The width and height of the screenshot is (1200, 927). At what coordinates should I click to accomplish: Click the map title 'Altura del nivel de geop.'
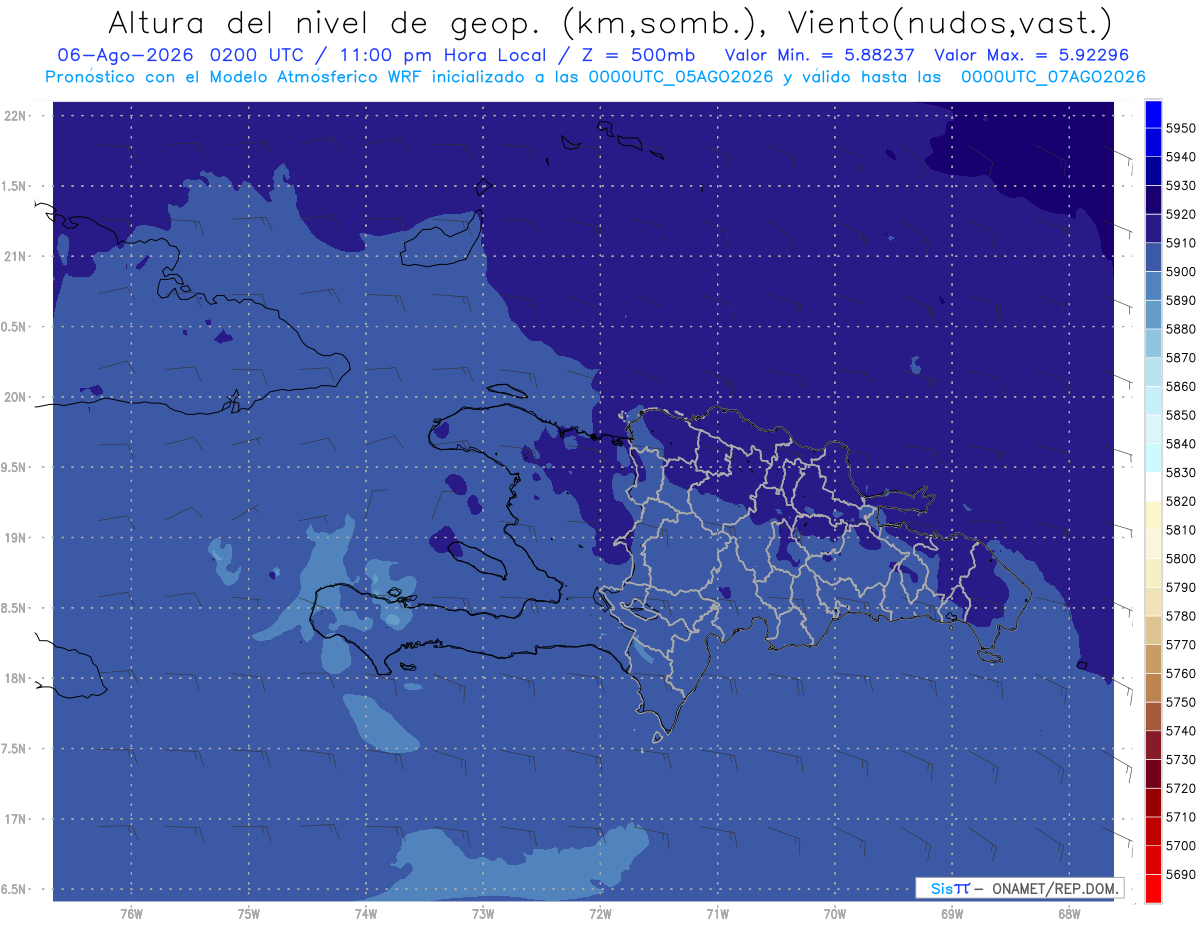tap(323, 22)
